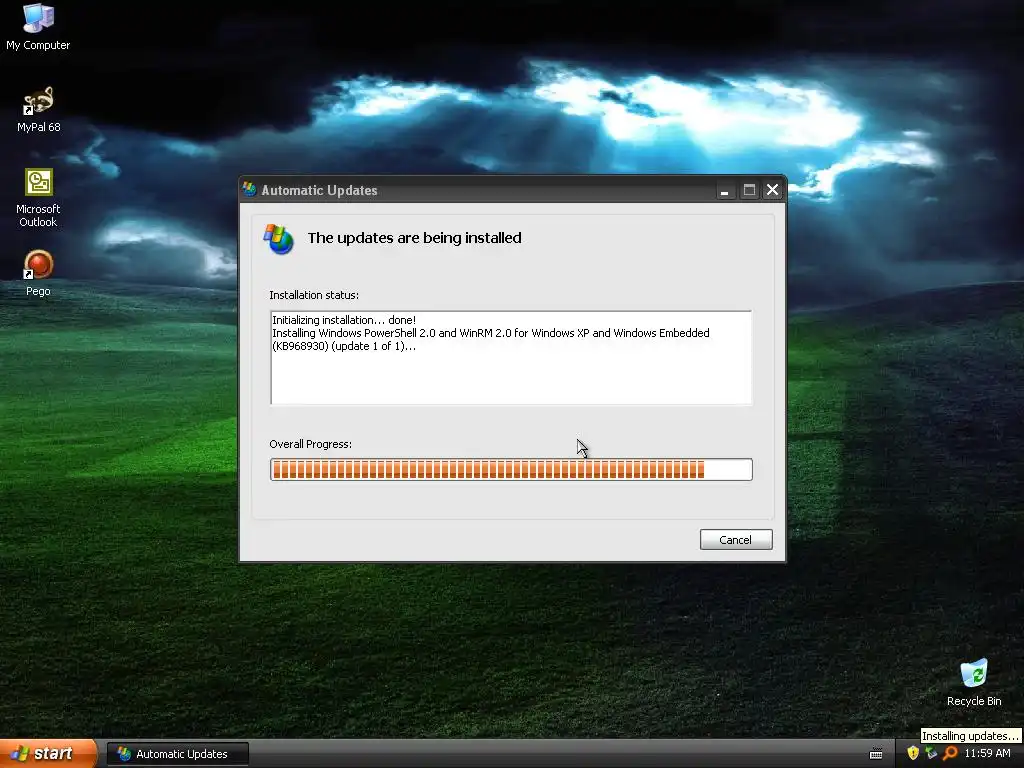1024x768 pixels.
Task: Click the 'Installation status:' label
Action: [x=314, y=295]
